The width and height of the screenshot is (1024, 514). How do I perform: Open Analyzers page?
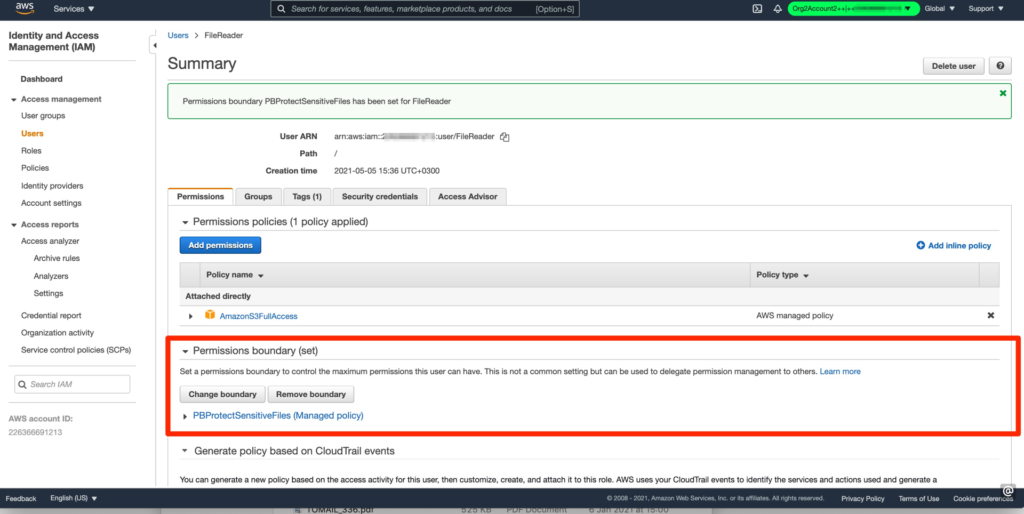pos(51,276)
